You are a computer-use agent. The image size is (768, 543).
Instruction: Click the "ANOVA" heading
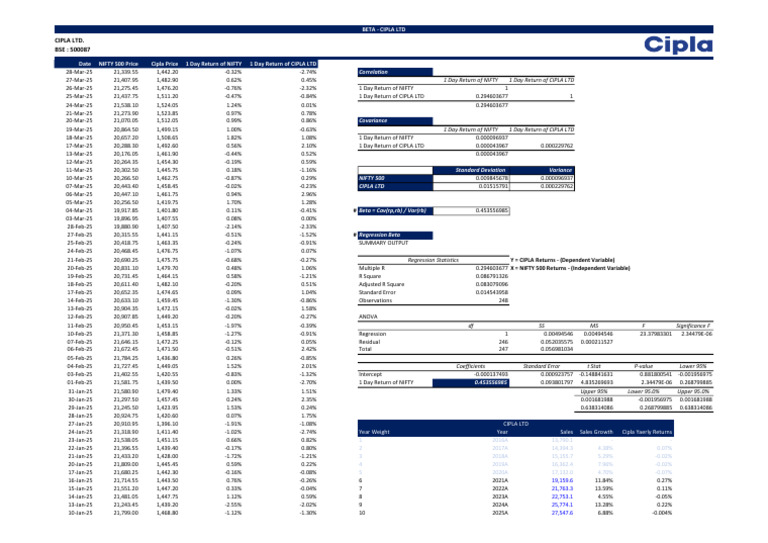pos(368,317)
